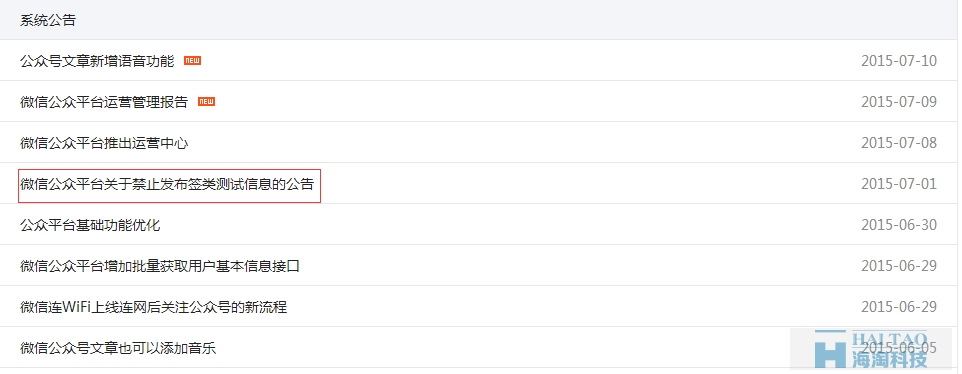Open the 微信公众平台推出运营中心 announcement

tap(104, 143)
